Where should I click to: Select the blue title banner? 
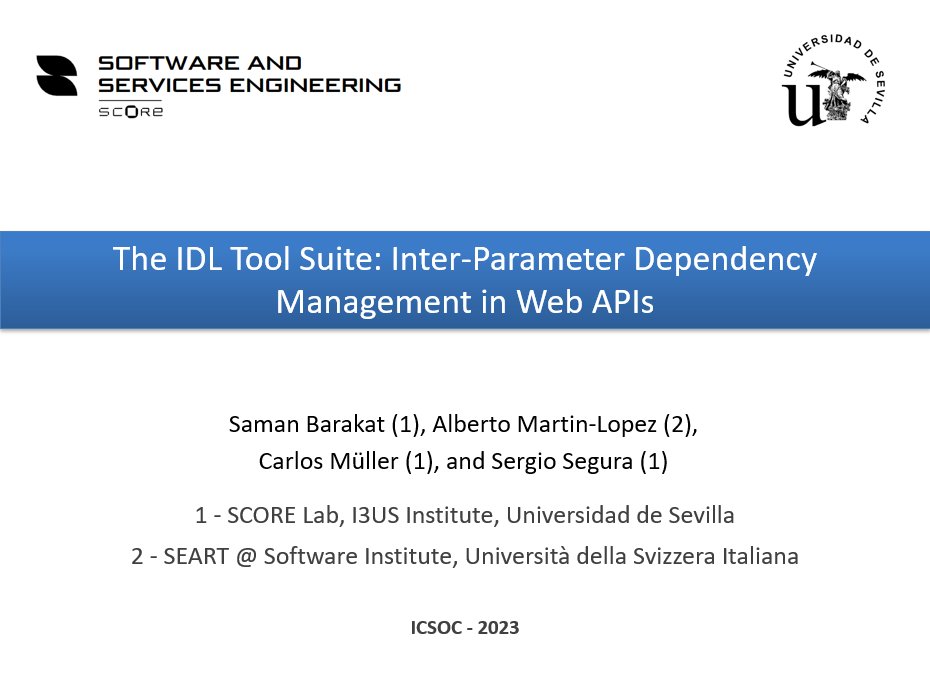click(x=465, y=279)
